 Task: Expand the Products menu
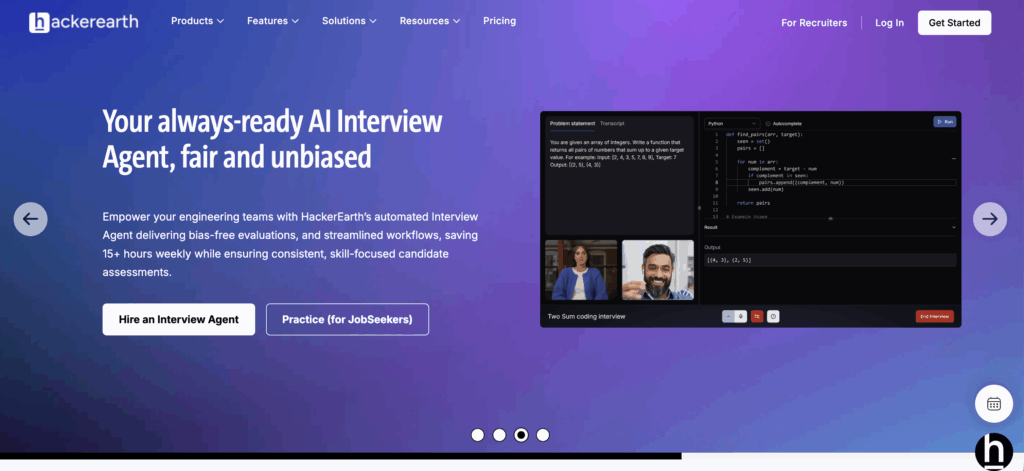197,21
